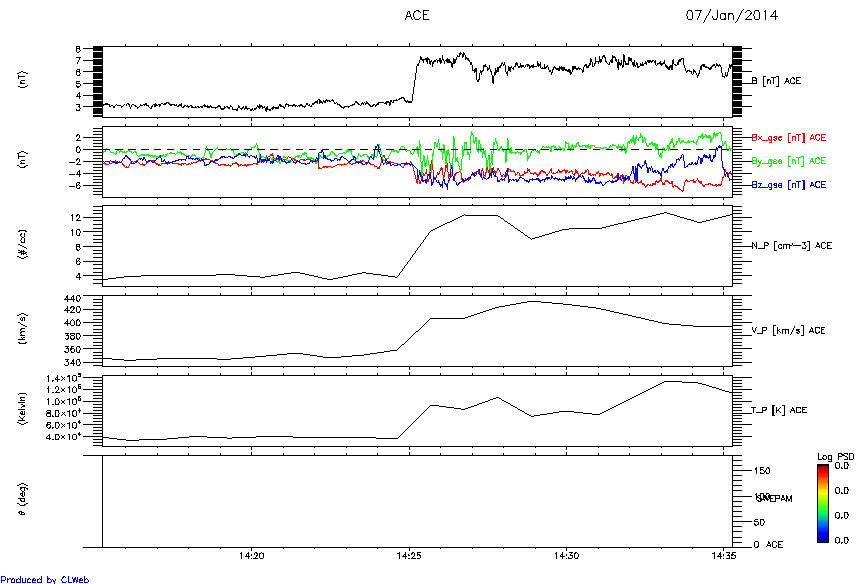
Task: Click the "50" theta tick label
Action: (x=759, y=522)
